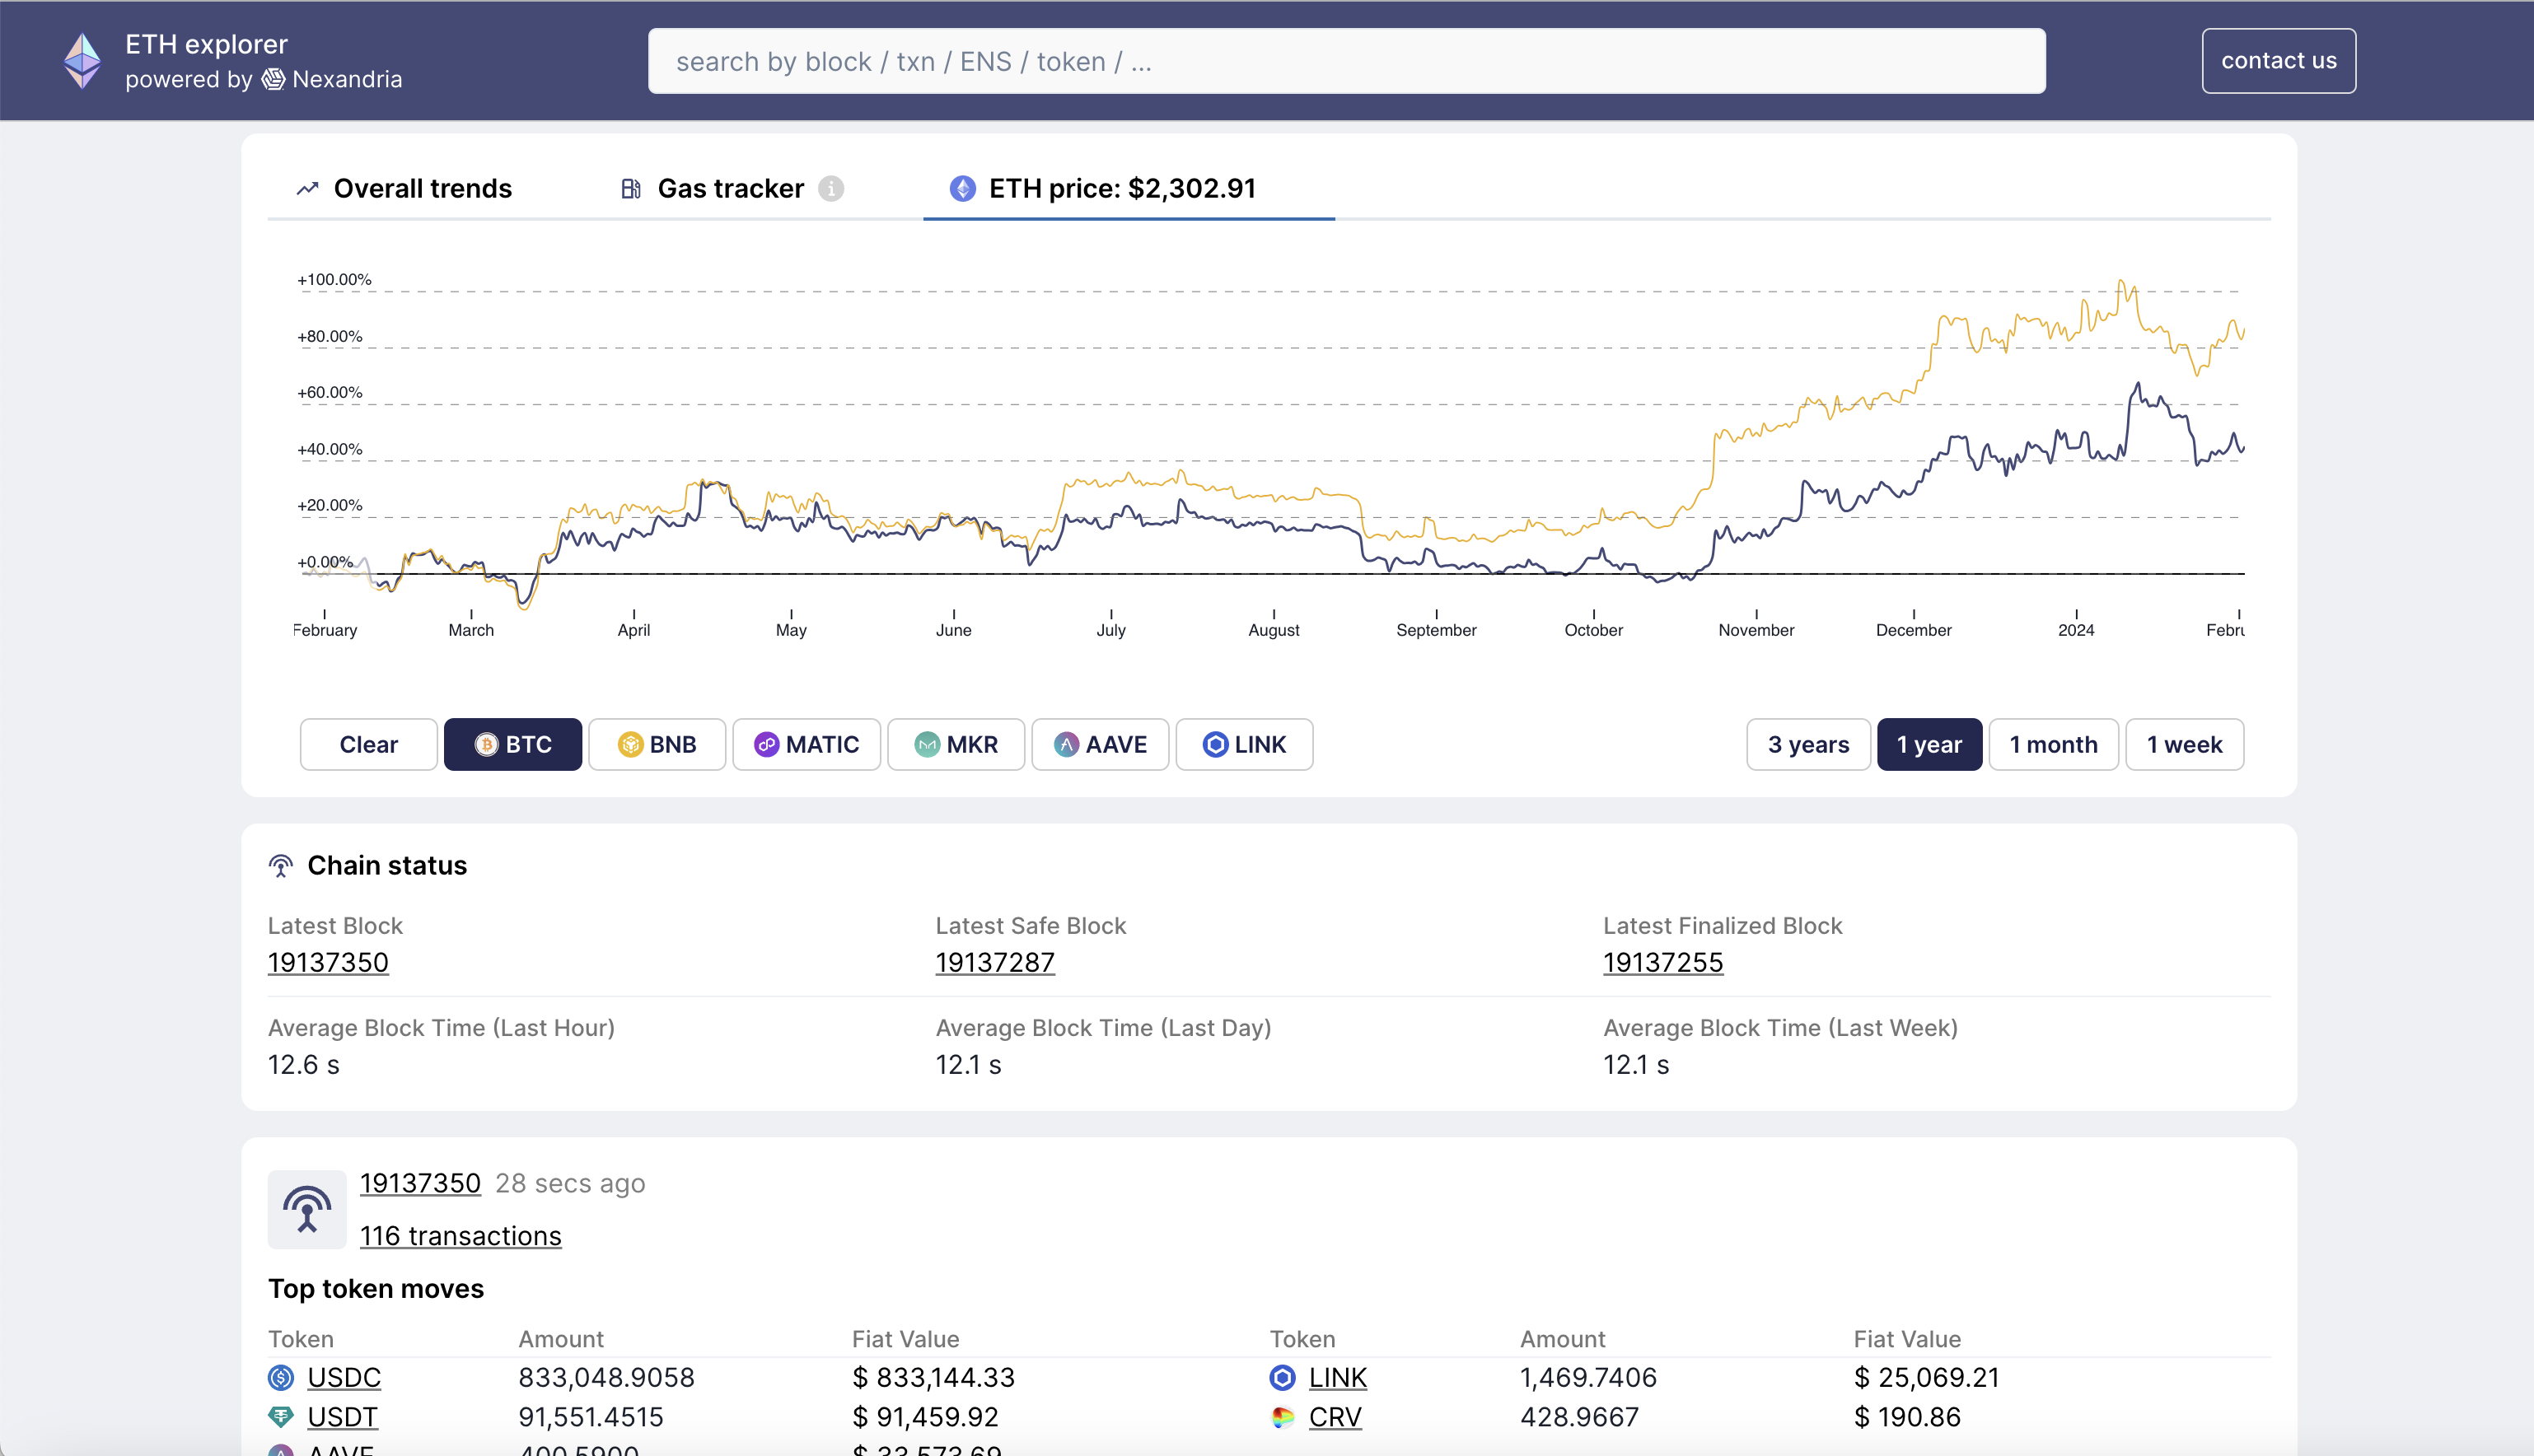2534x1456 pixels.
Task: Click the block 19137350 antenna thumbnail
Action: click(307, 1209)
